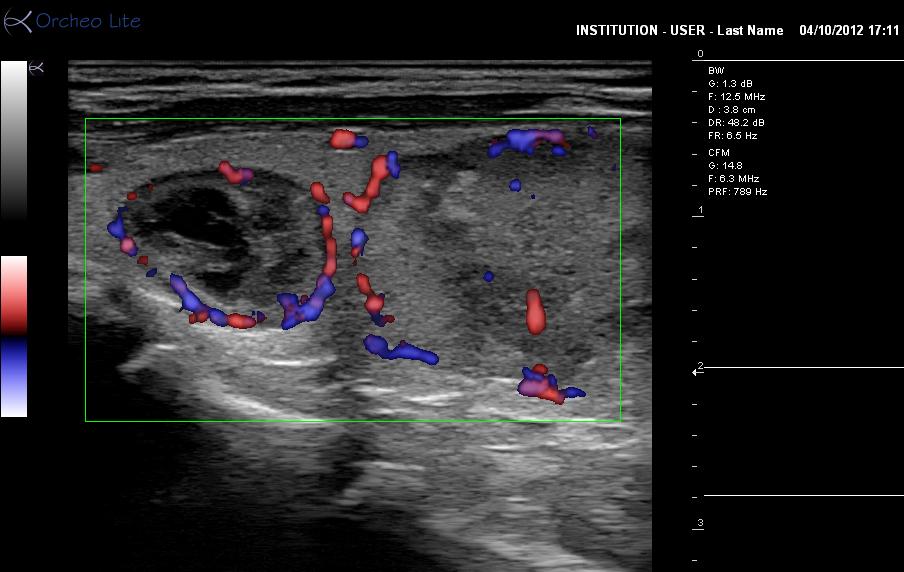This screenshot has height=572, width=904.
Task: Click the depth scale "1" marker
Action: (x=700, y=210)
